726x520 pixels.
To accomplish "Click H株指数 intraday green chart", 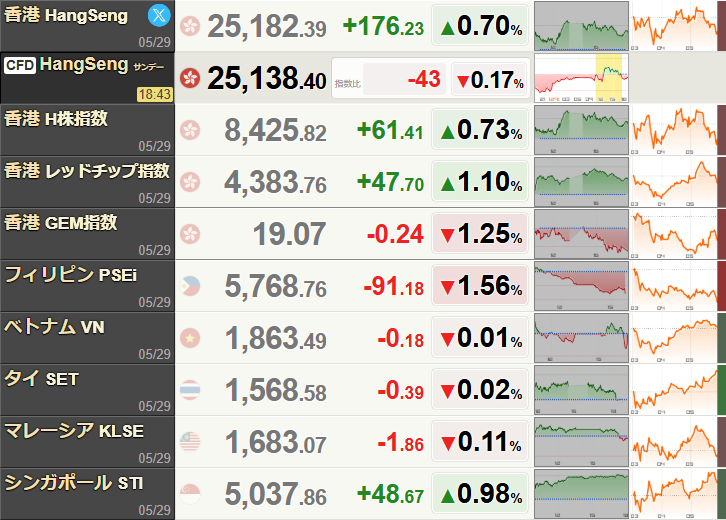I will click(x=582, y=130).
